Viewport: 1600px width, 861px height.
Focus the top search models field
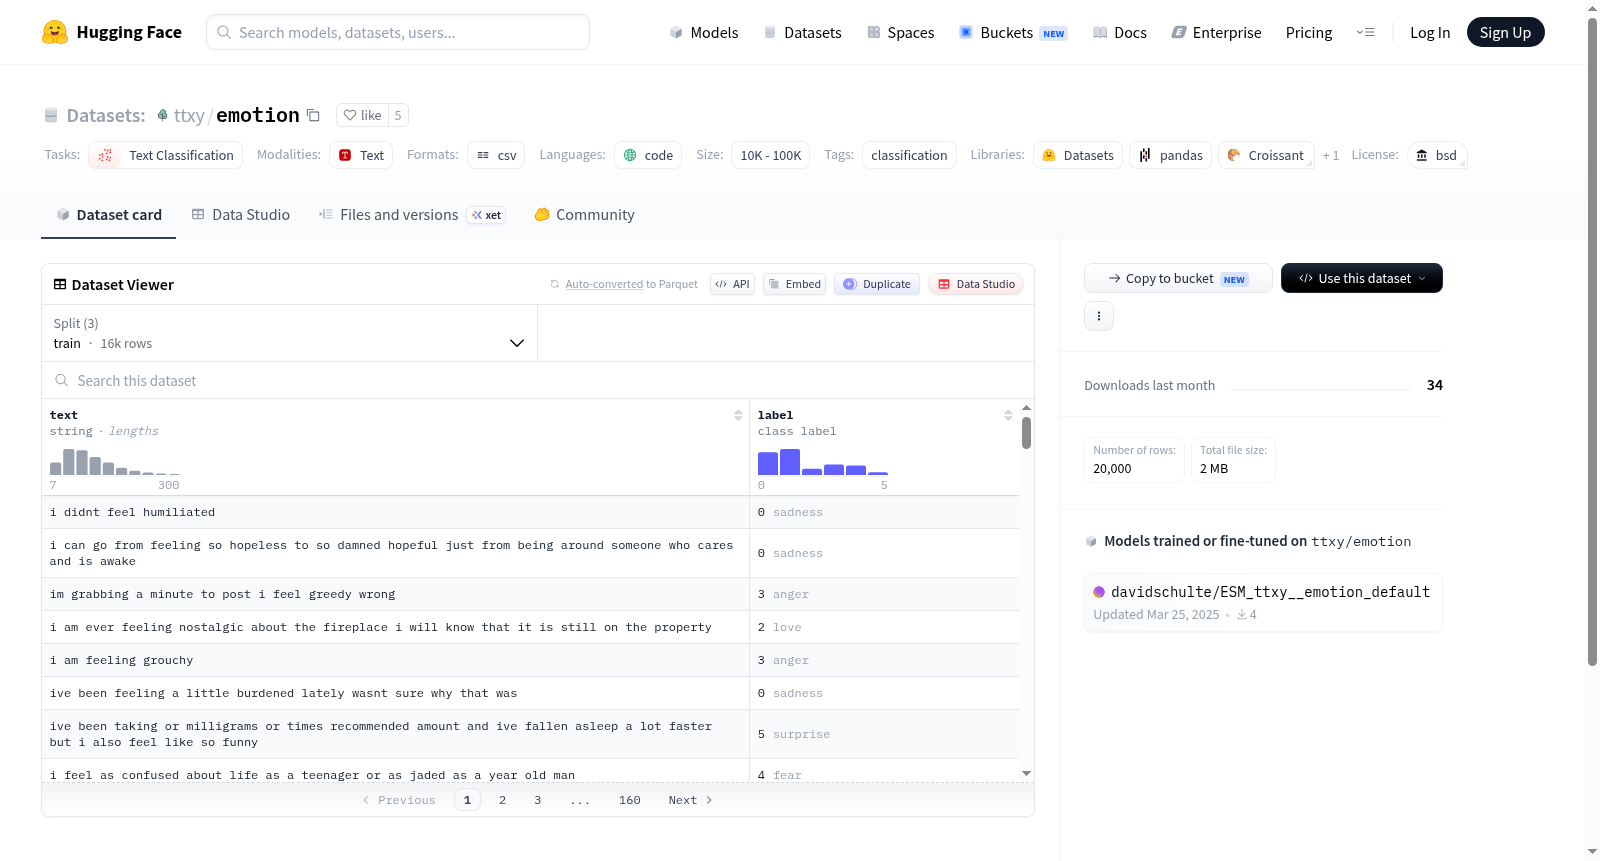[x=398, y=32]
